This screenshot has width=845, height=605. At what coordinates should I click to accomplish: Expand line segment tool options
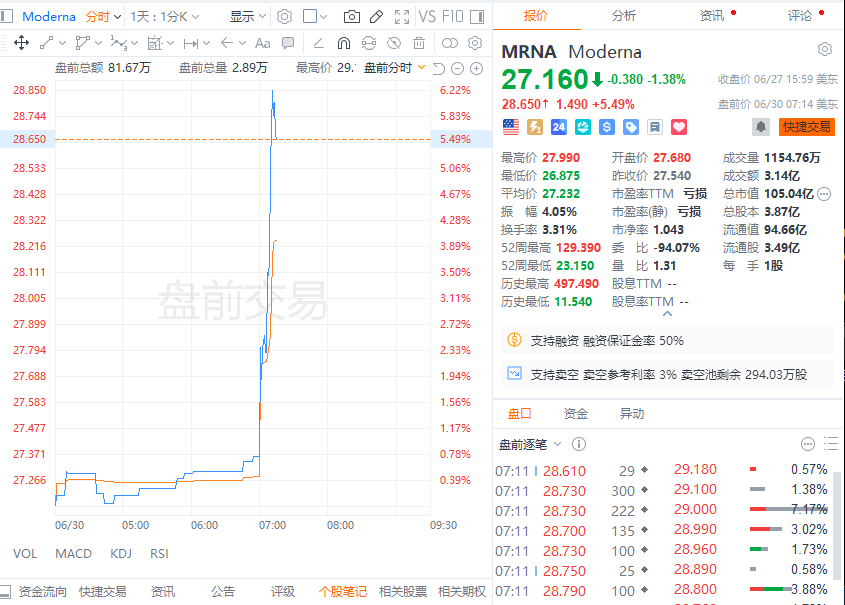click(62, 43)
